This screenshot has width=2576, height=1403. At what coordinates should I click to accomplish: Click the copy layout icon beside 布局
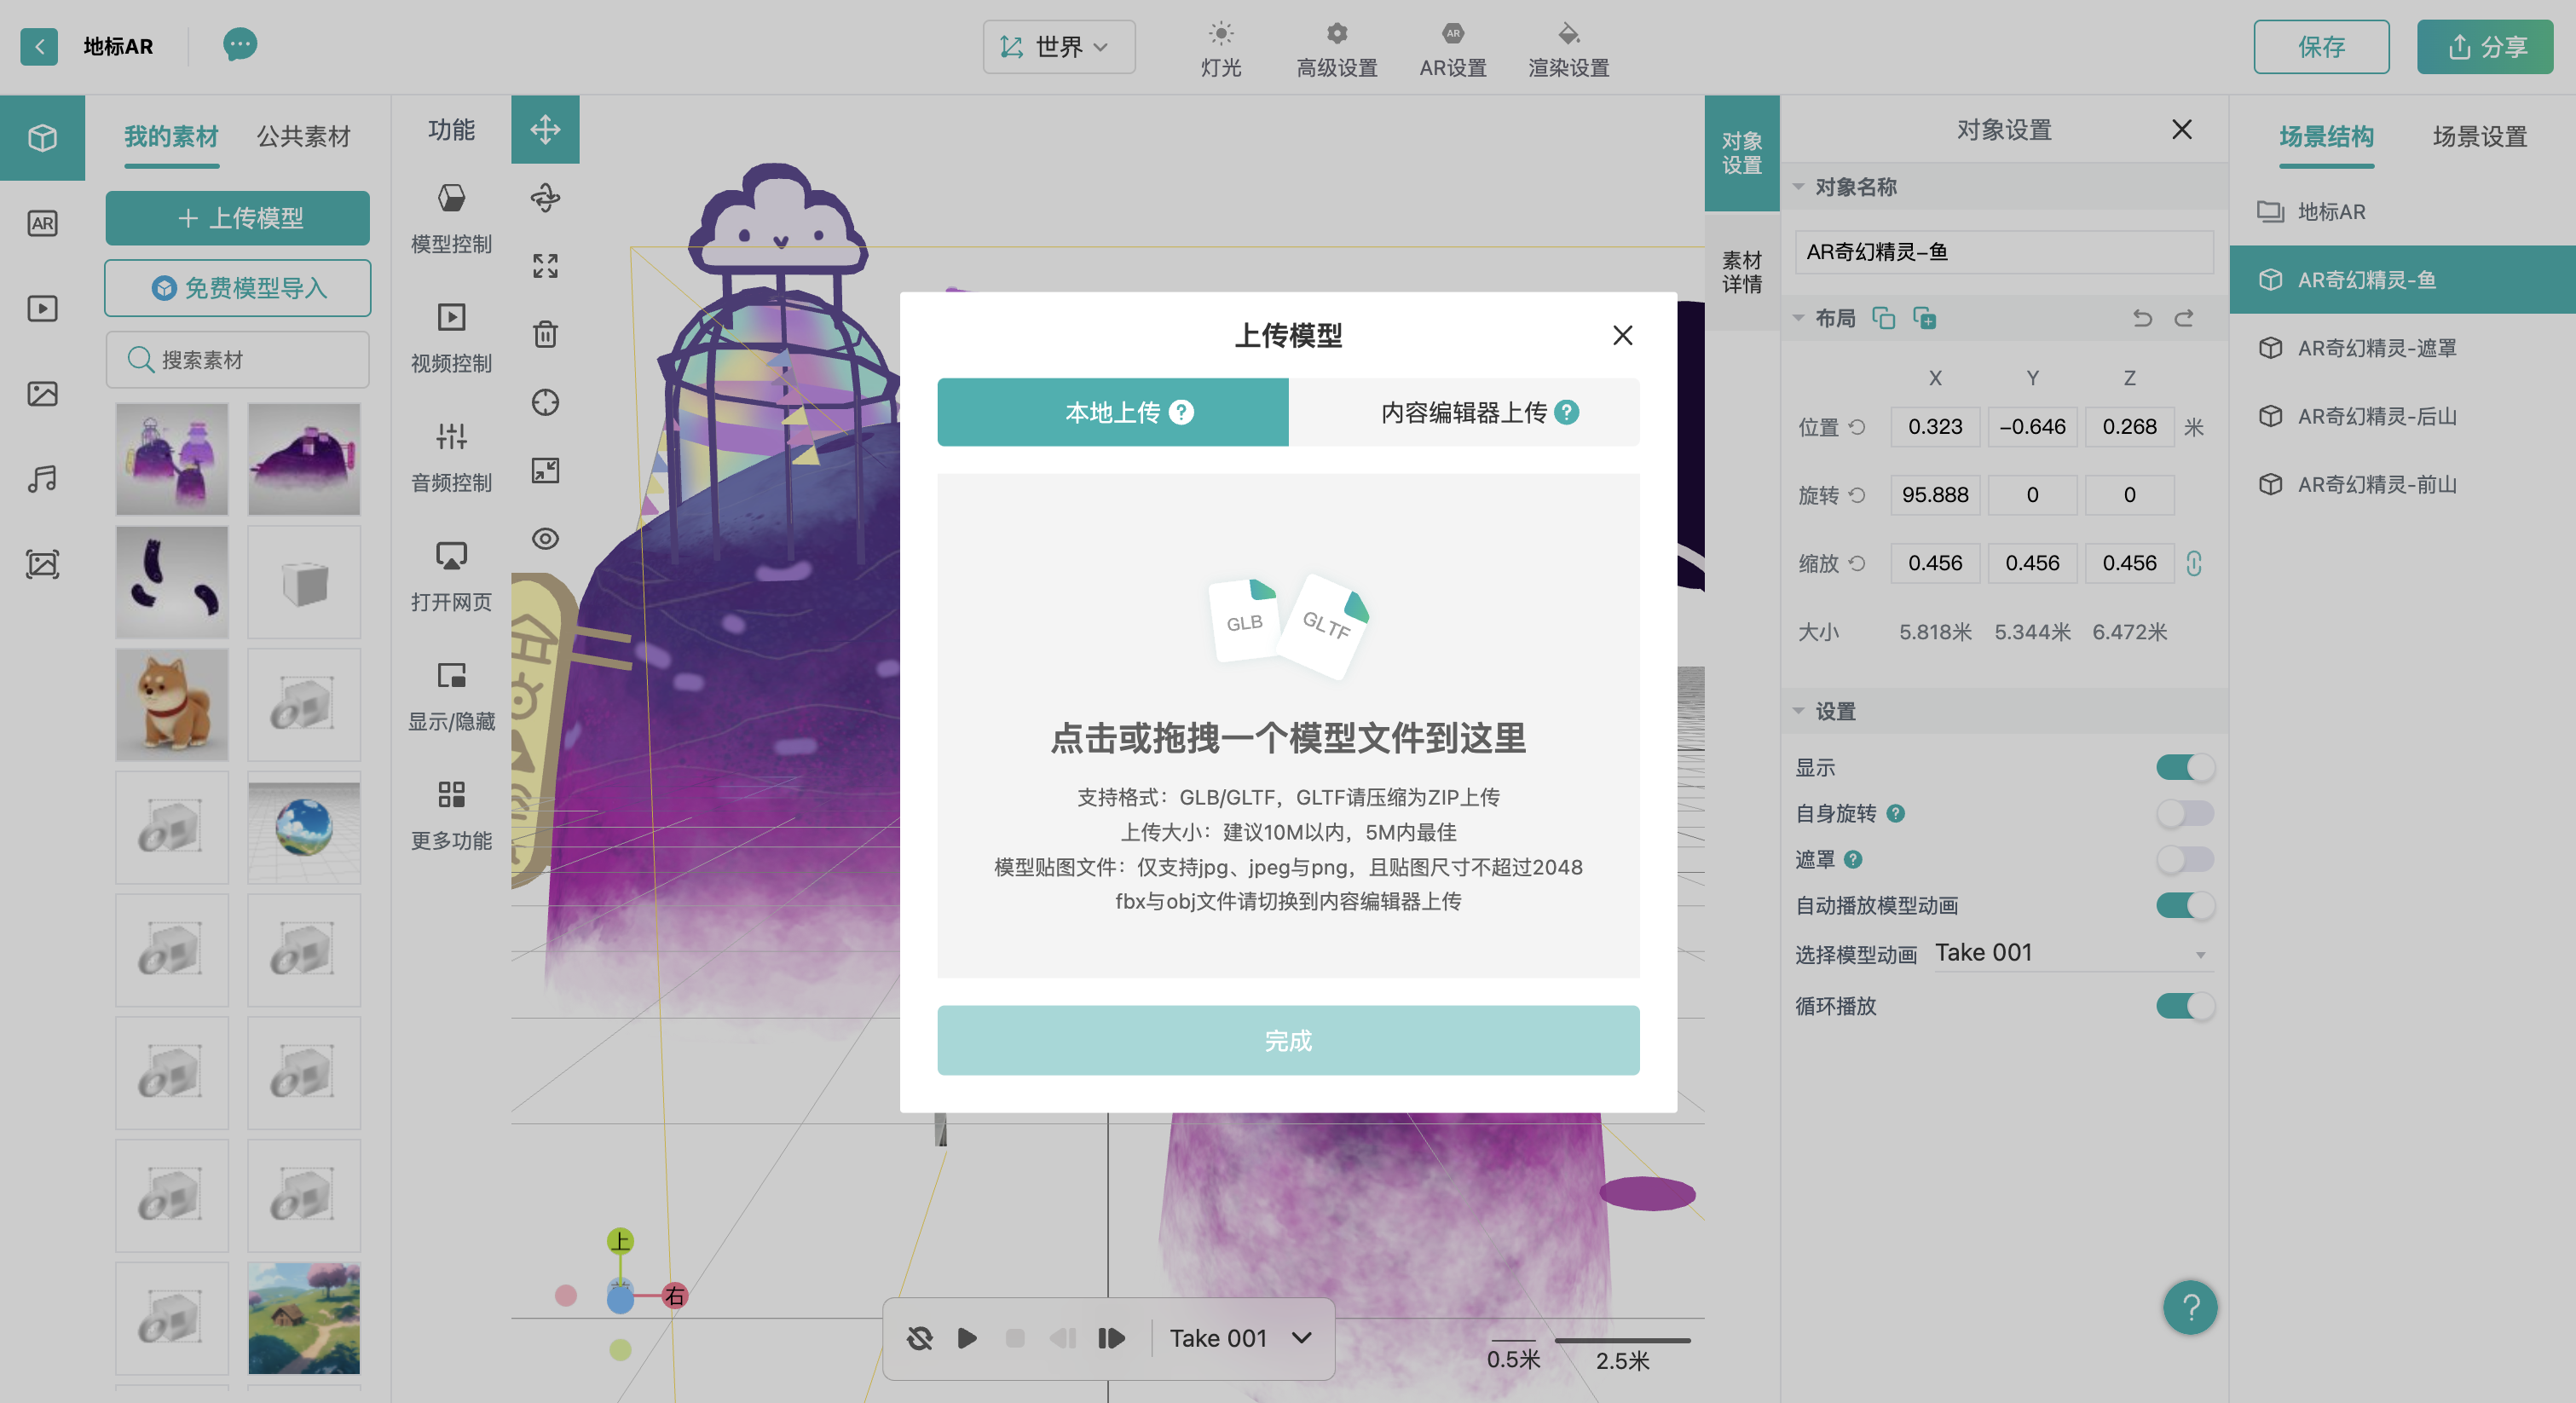(1883, 318)
